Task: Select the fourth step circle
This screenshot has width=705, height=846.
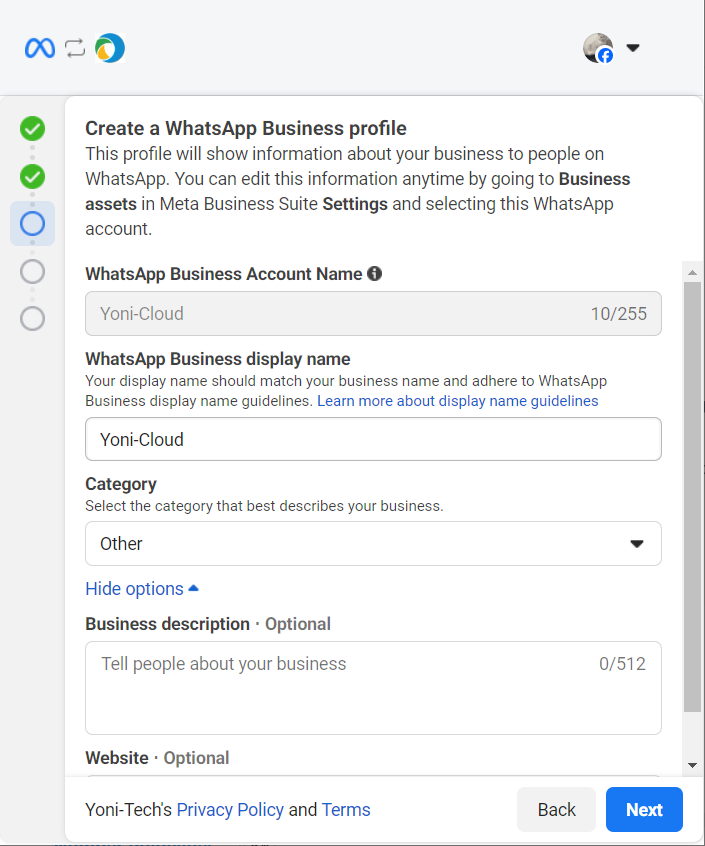Action: pyautogui.click(x=32, y=271)
